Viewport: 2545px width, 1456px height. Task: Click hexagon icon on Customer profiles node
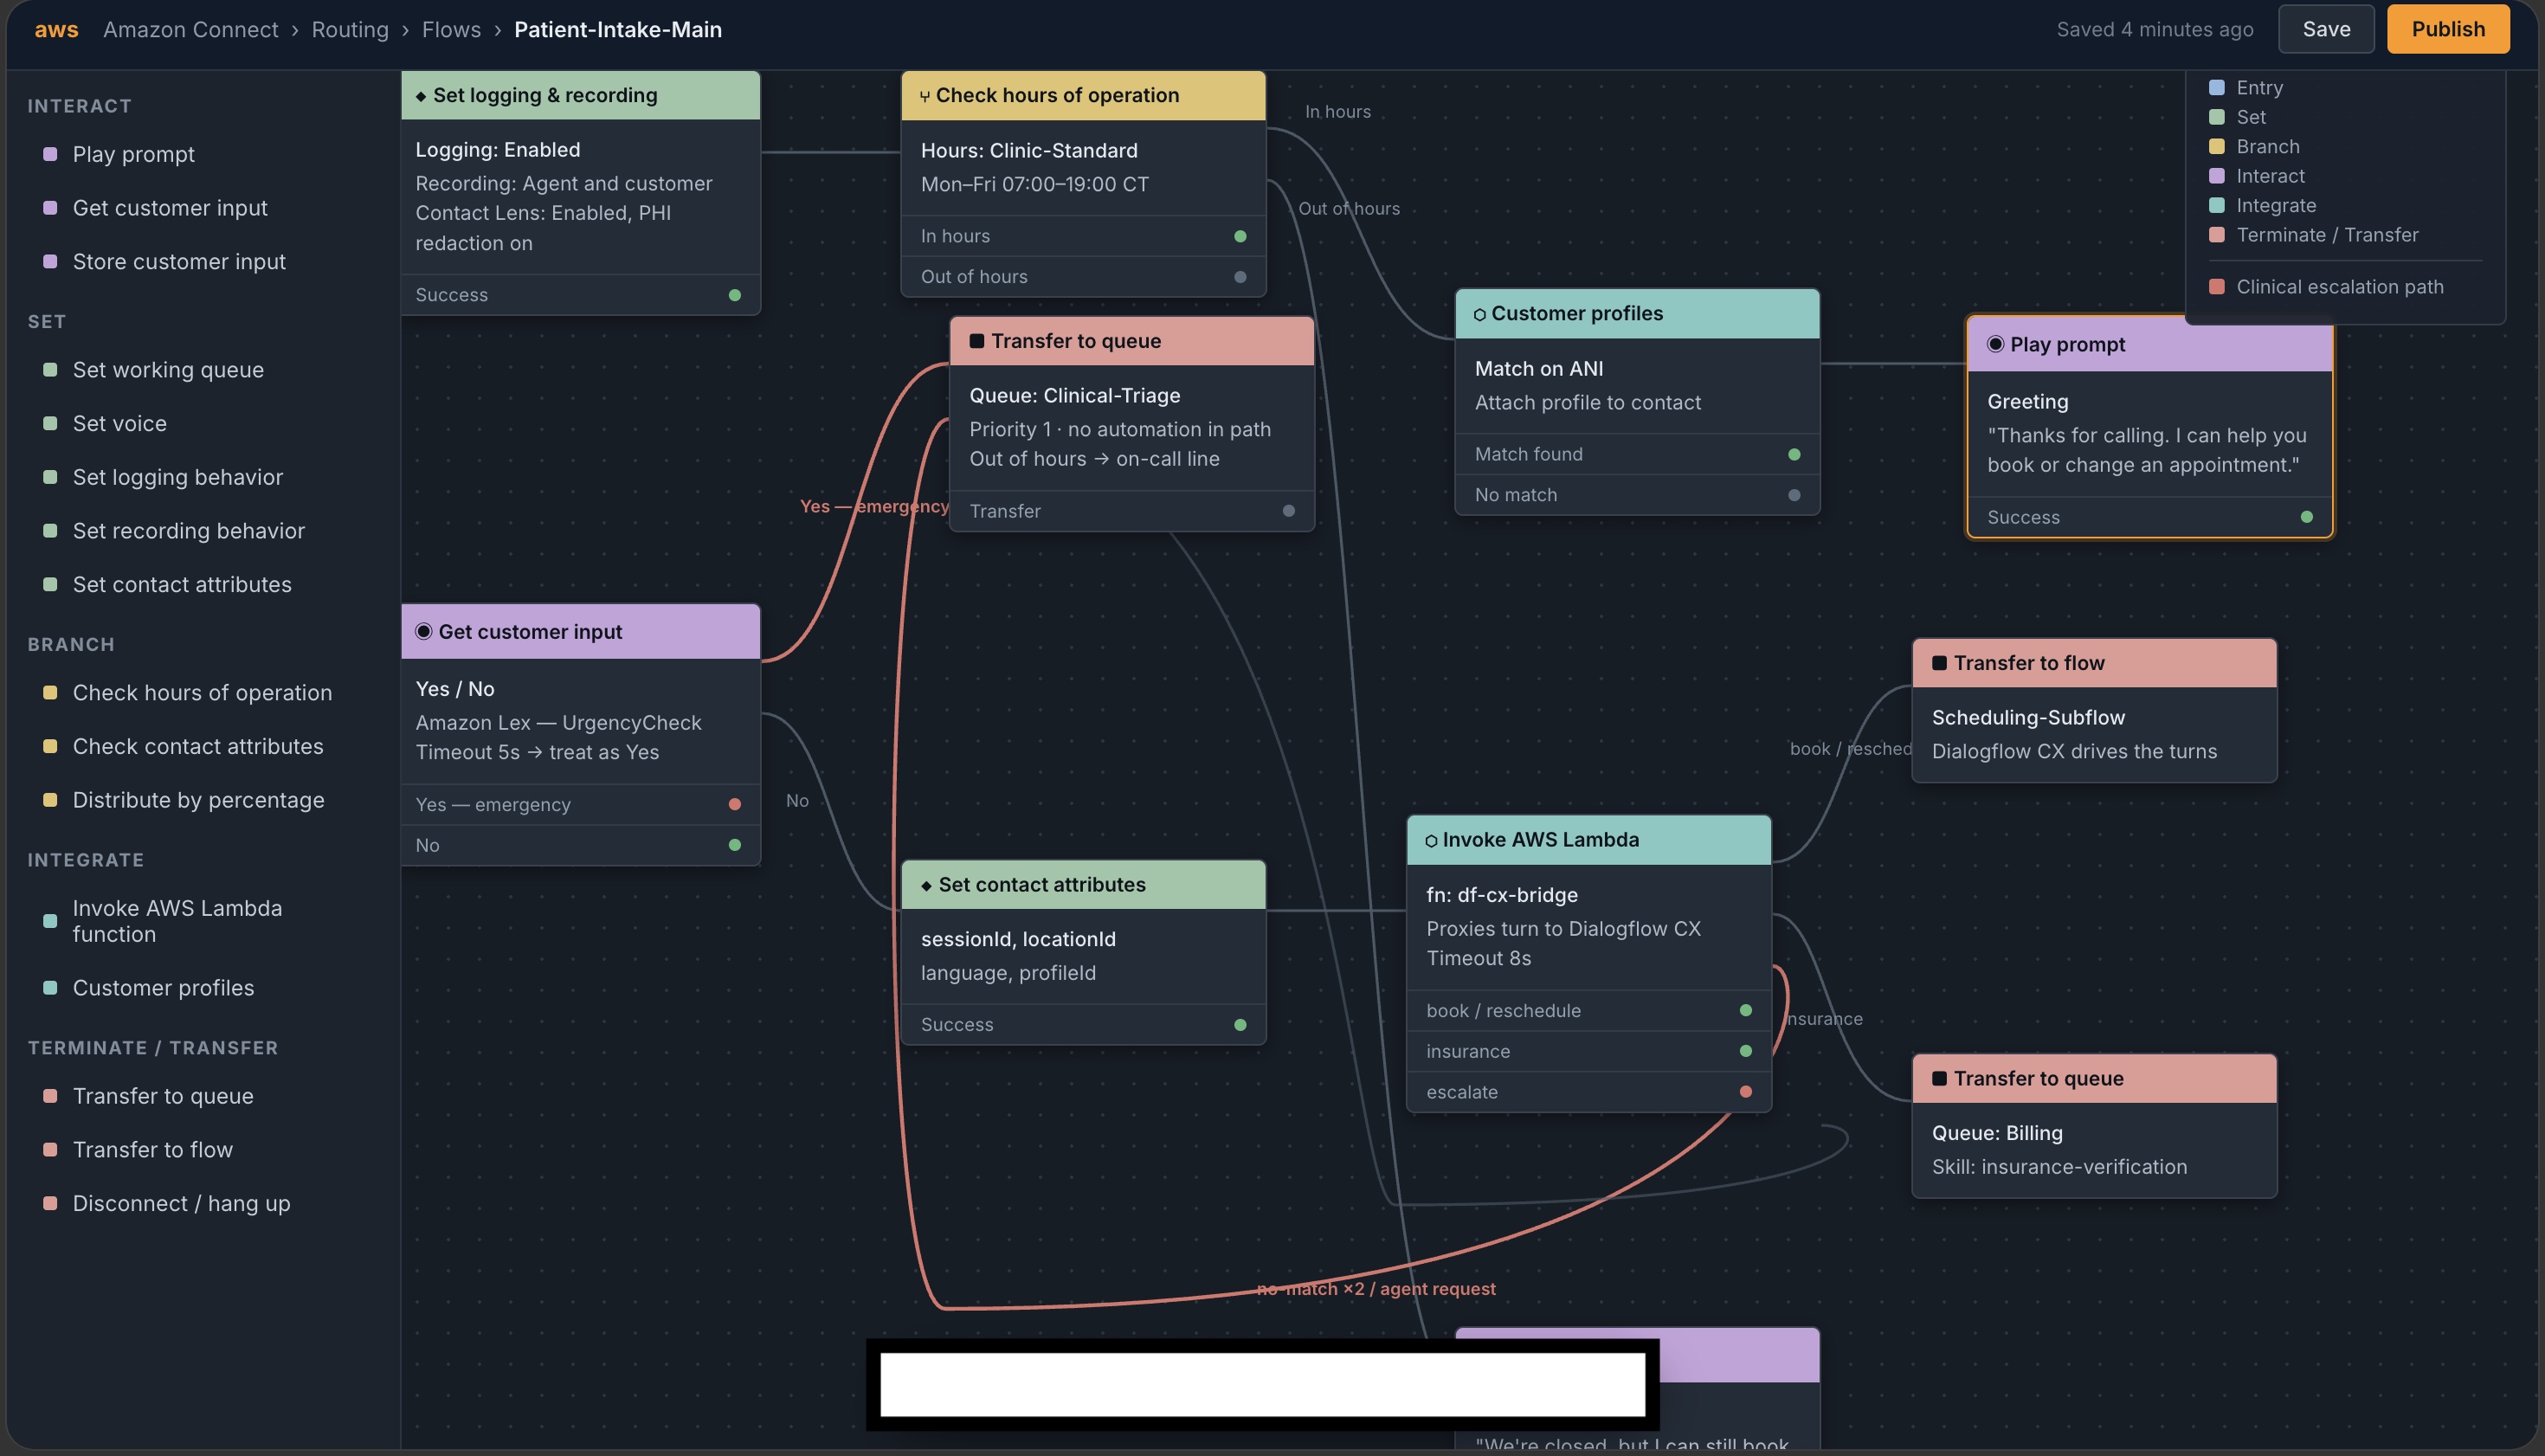click(x=1479, y=314)
